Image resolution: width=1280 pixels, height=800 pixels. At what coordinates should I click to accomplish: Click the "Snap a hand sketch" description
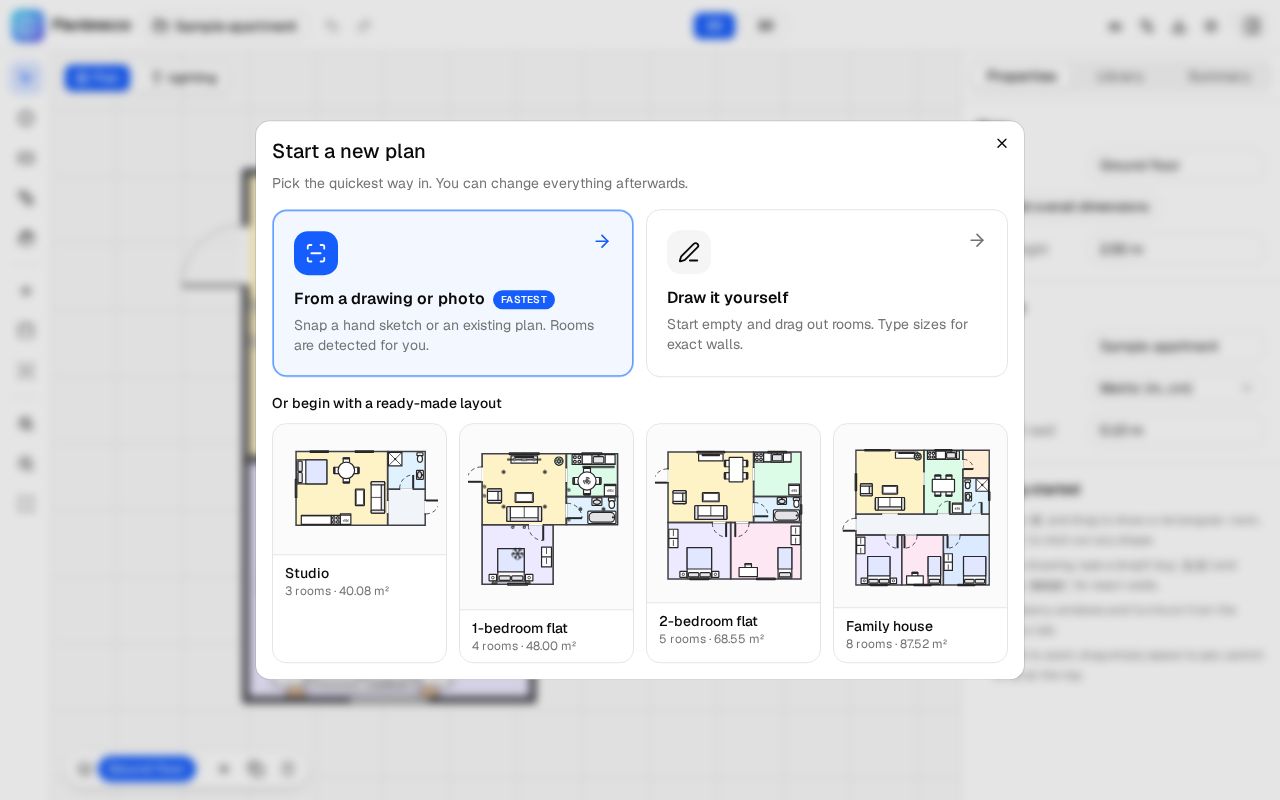tap(444, 335)
